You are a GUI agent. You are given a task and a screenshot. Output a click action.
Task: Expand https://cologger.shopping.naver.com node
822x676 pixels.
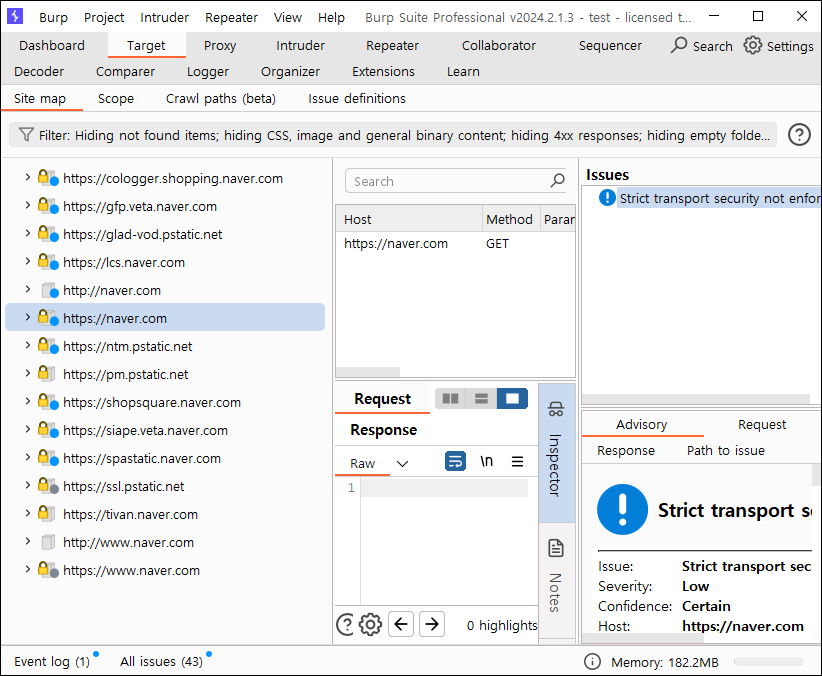27,178
